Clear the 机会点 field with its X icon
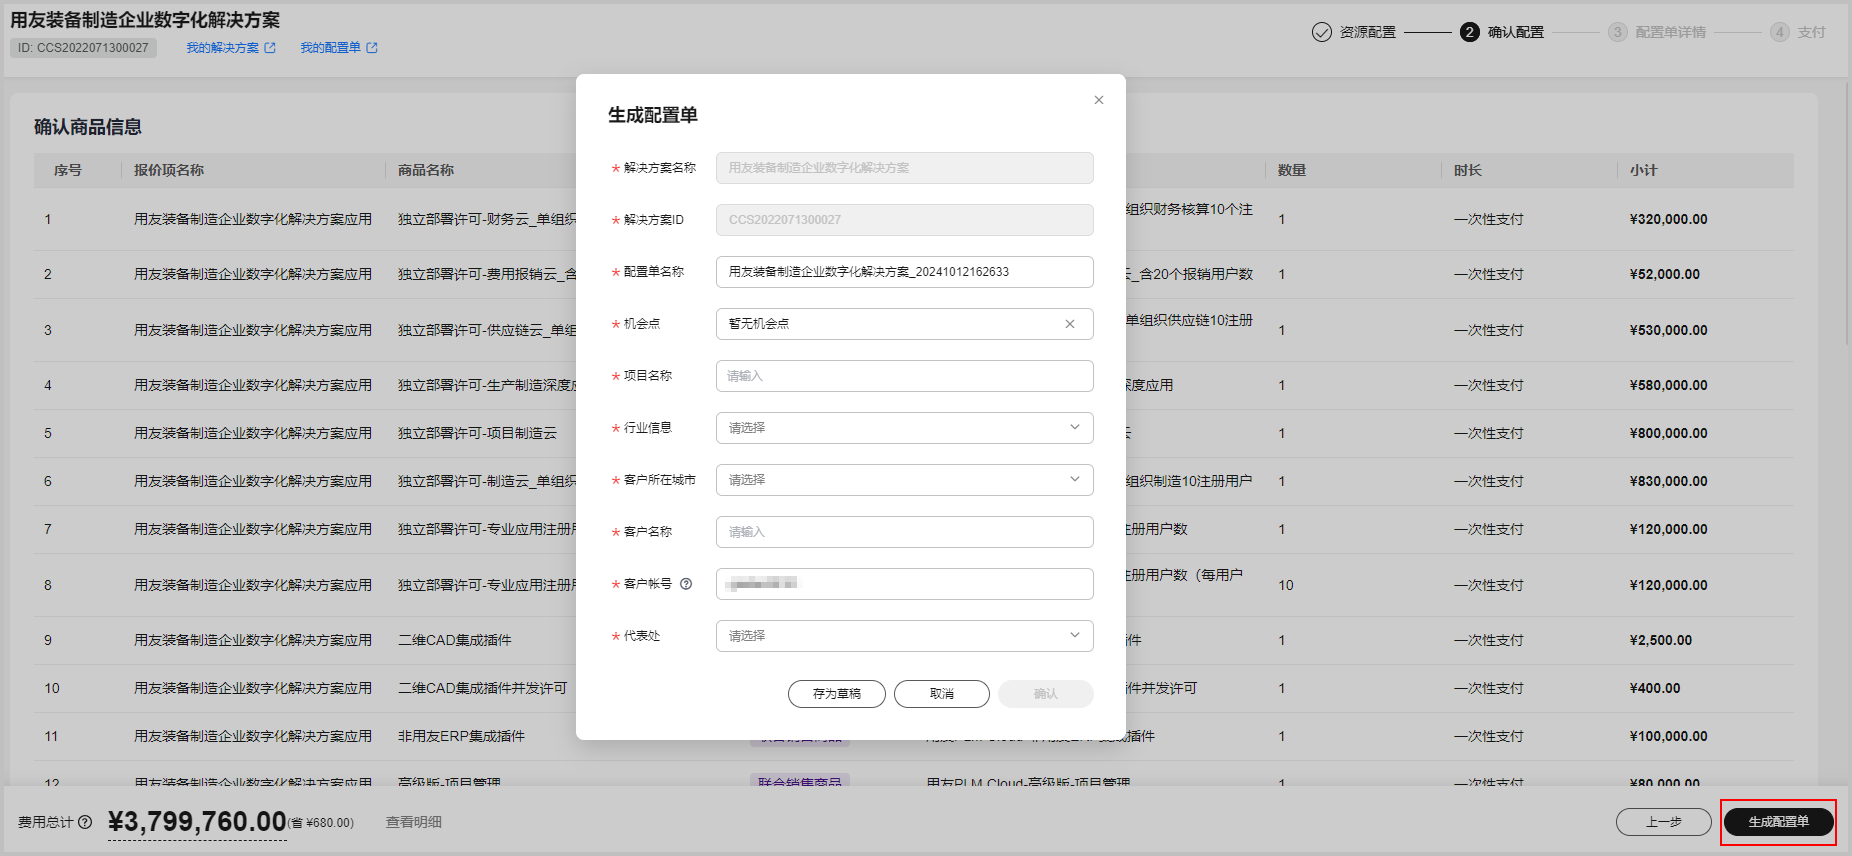Image resolution: width=1852 pixels, height=856 pixels. 1070,324
